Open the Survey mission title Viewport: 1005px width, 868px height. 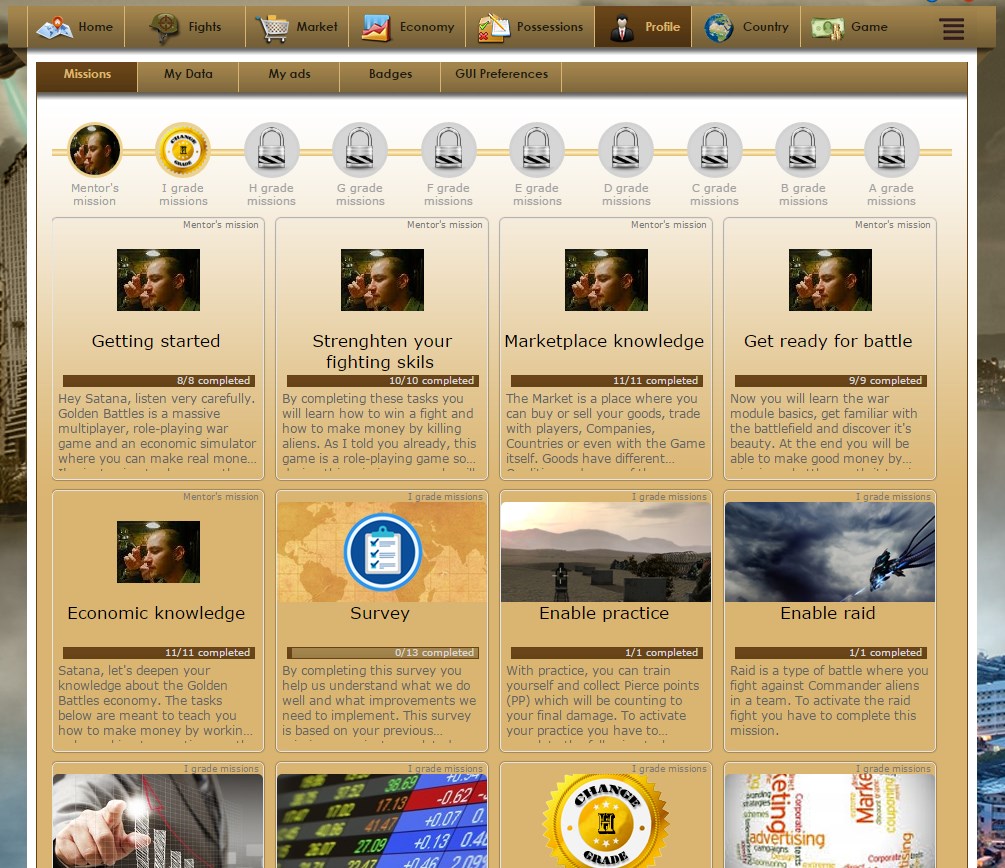coord(380,613)
